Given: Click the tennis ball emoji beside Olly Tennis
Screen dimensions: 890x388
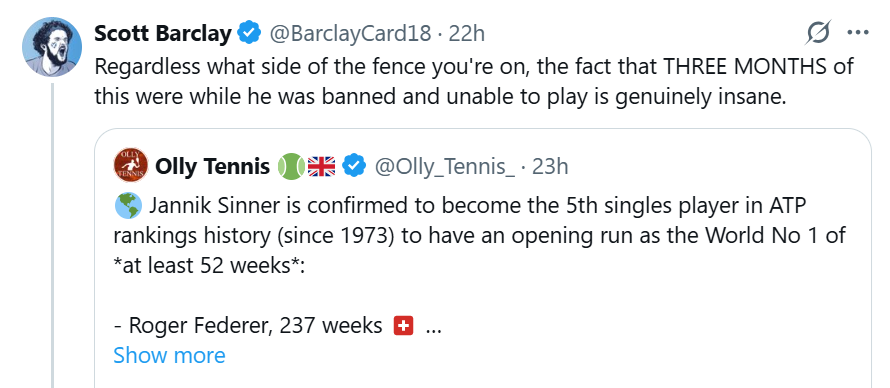Looking at the screenshot, I should (x=291, y=167).
